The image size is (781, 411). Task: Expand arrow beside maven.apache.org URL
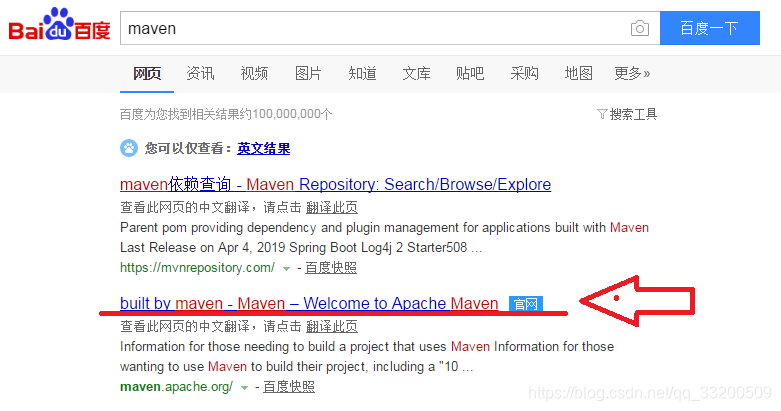coord(244,388)
